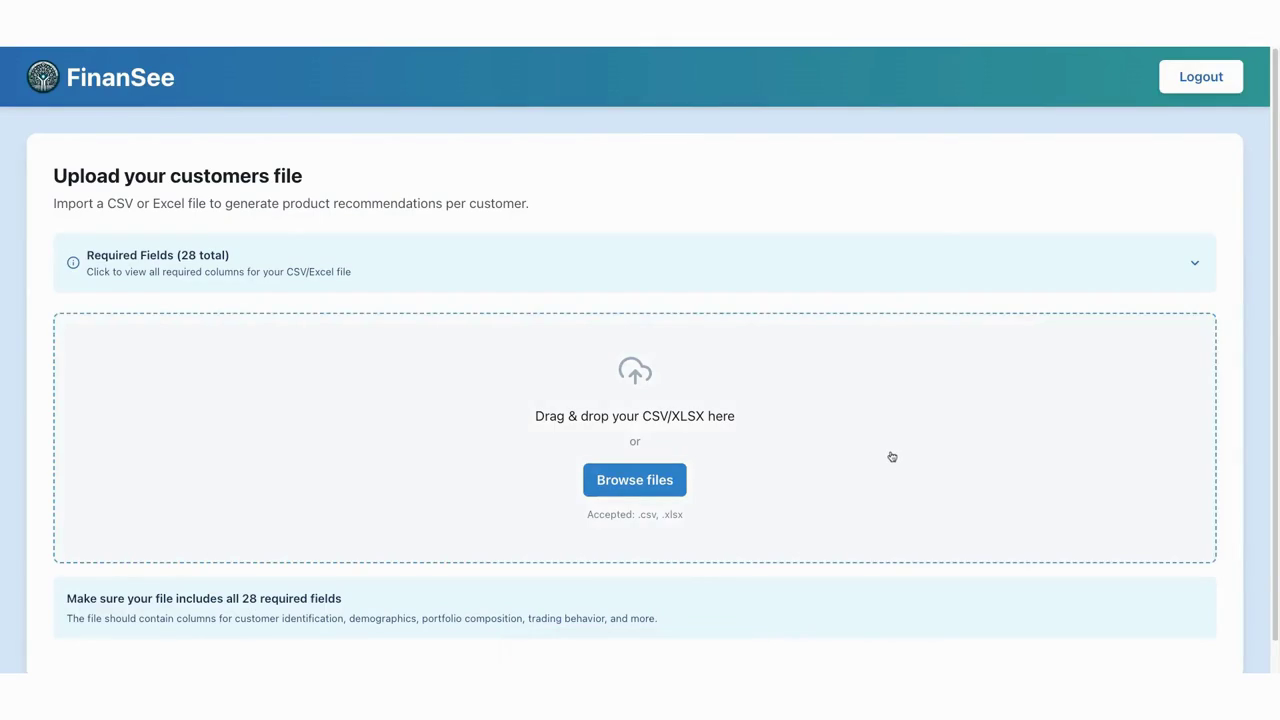Click the FinanSee brand name
Viewport: 1280px width, 720px height.
(x=121, y=77)
